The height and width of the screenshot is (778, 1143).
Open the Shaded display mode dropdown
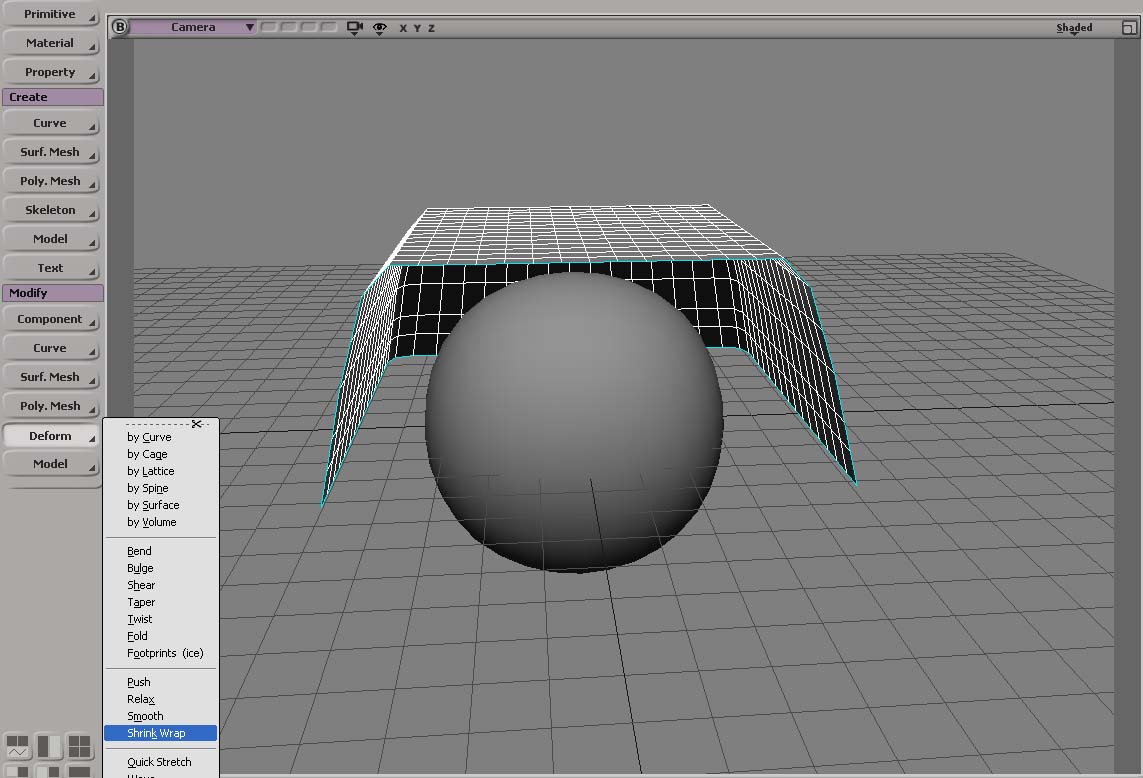coord(1074,28)
